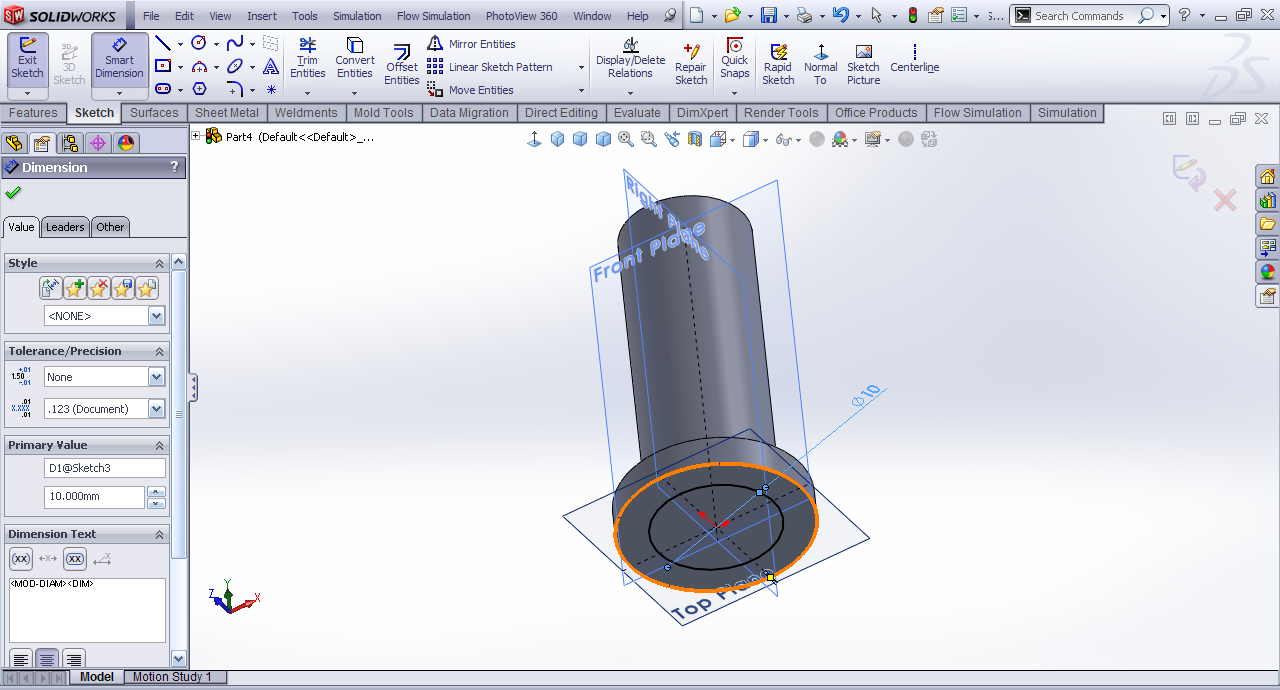The width and height of the screenshot is (1280, 690).
Task: Open the Repair Sketch tool
Action: click(691, 66)
